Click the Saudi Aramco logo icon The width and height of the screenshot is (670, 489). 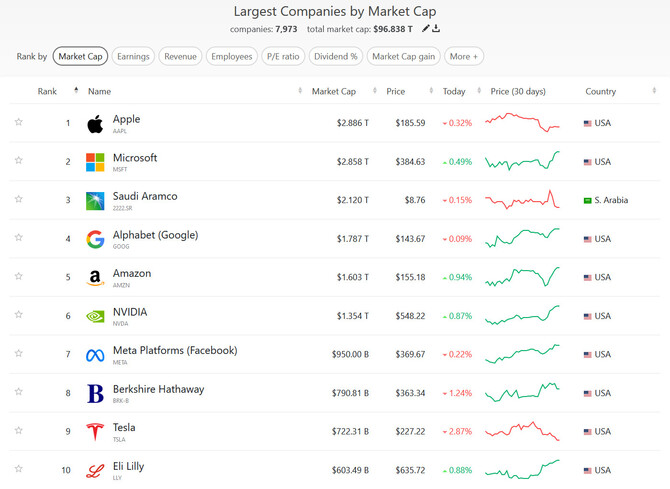coord(95,201)
